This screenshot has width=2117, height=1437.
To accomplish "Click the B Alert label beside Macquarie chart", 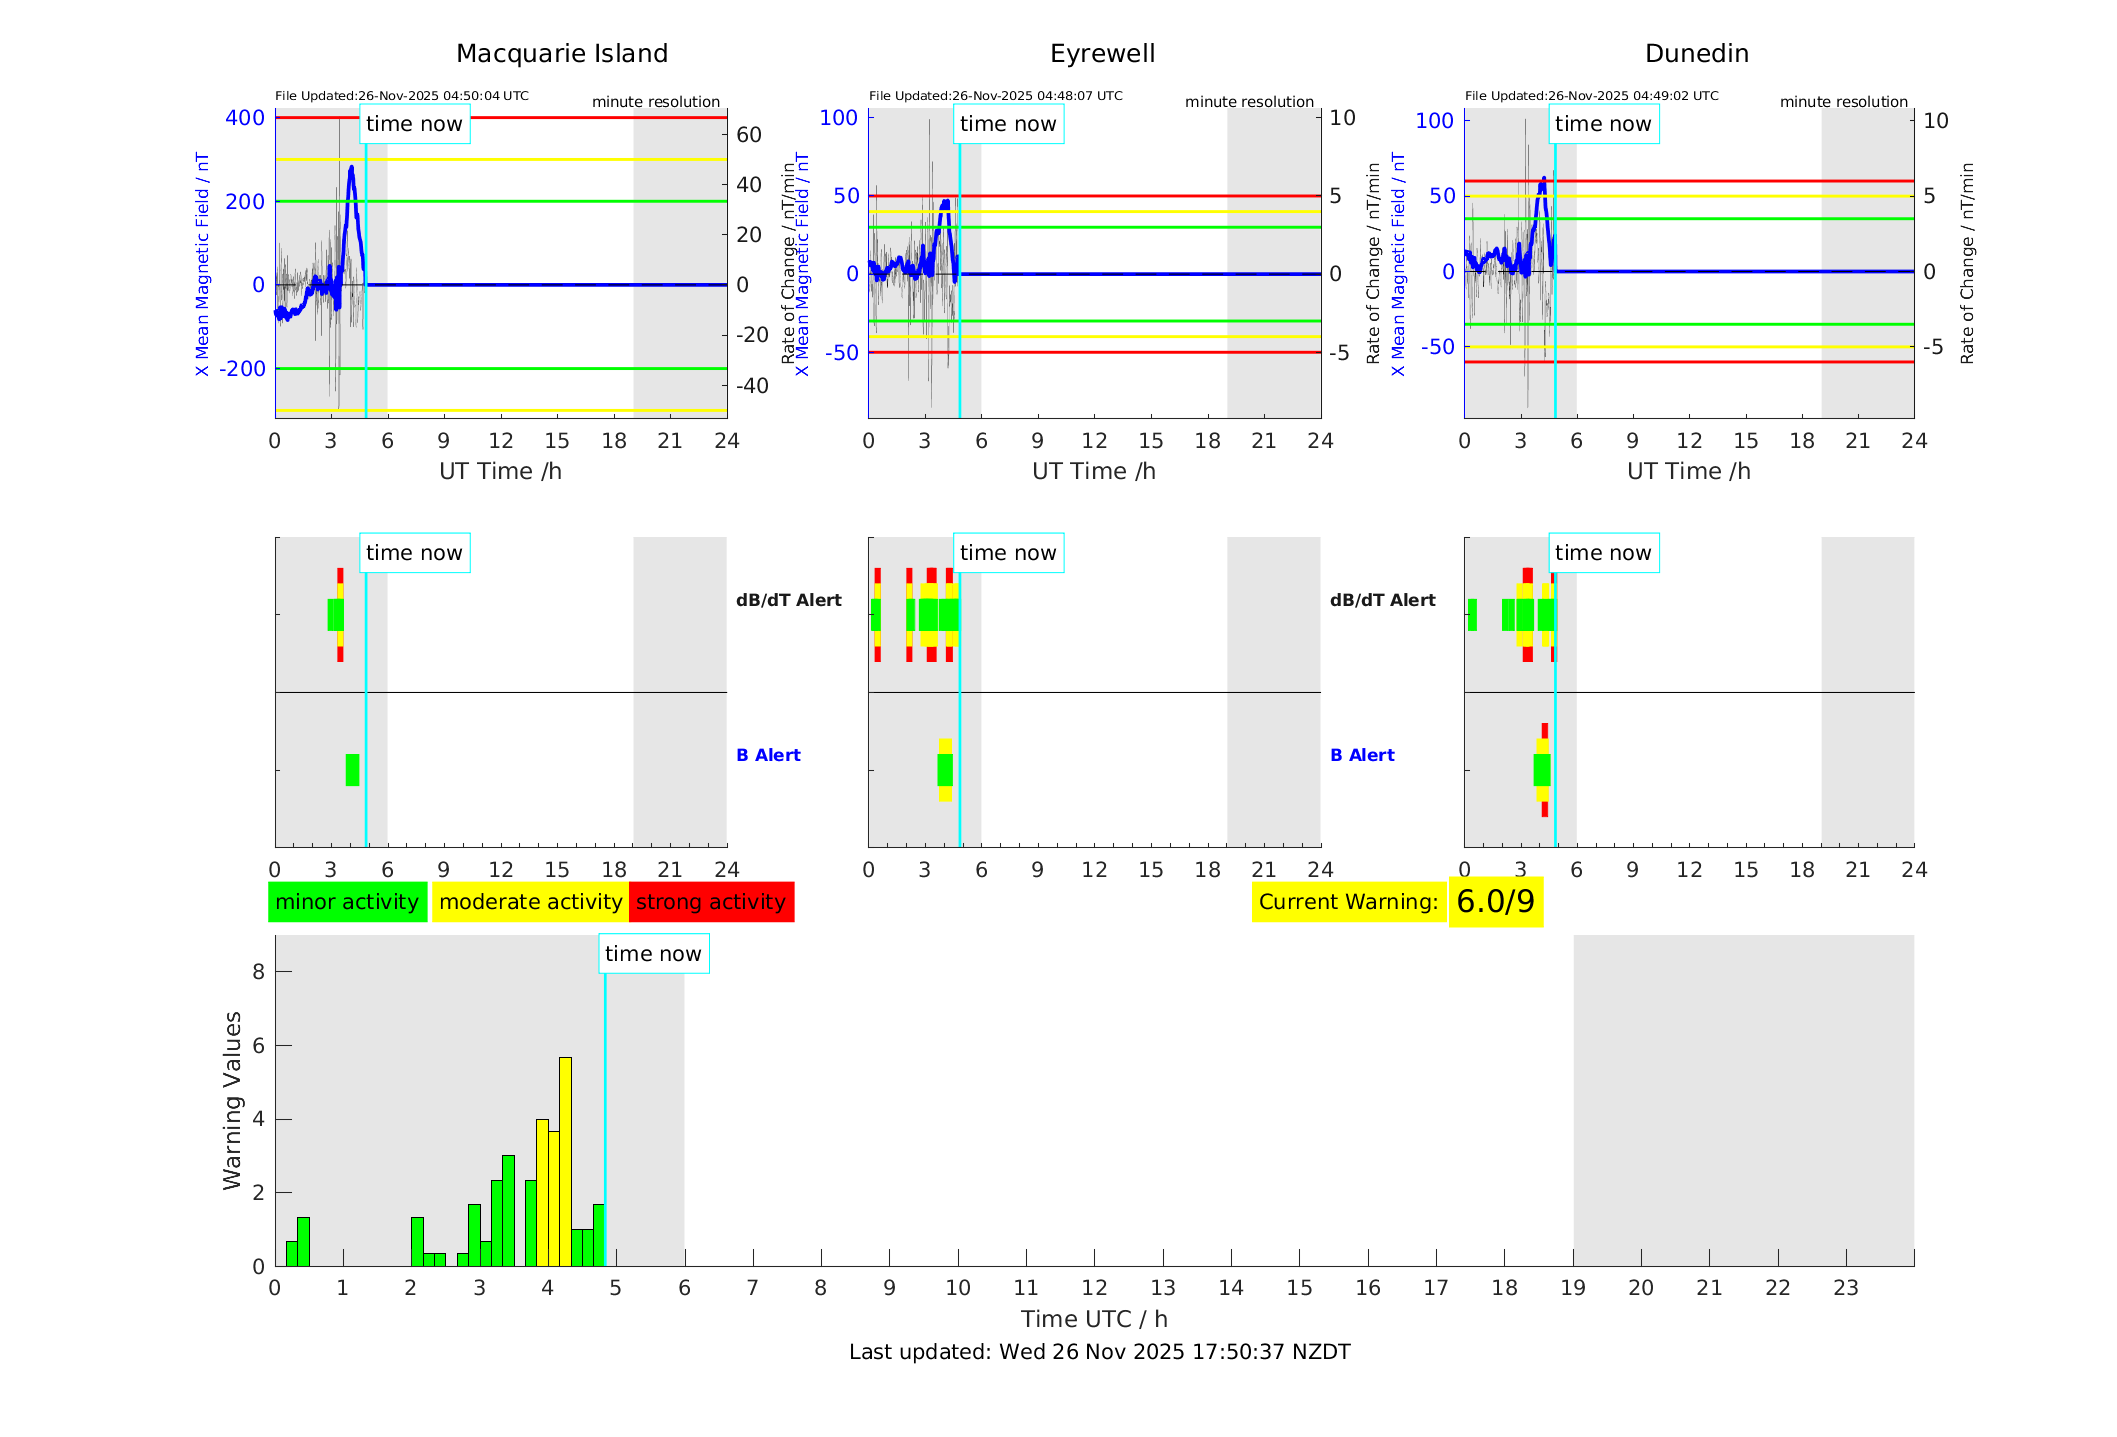I will (768, 755).
